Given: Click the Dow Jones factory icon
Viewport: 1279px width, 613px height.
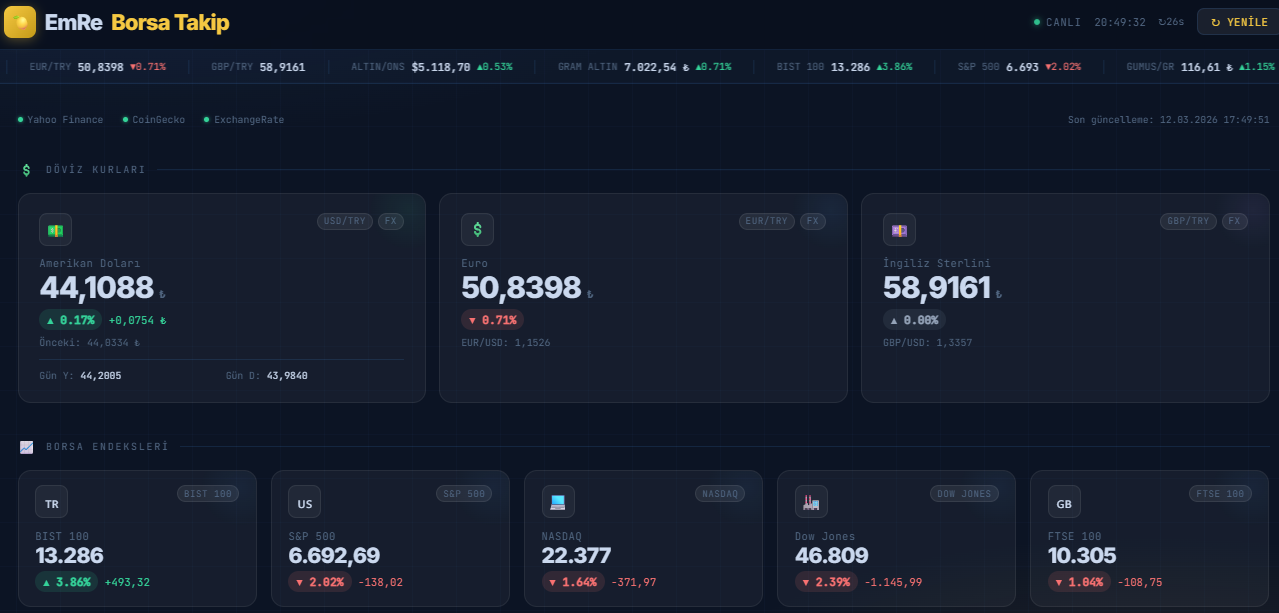Looking at the screenshot, I should [x=810, y=502].
